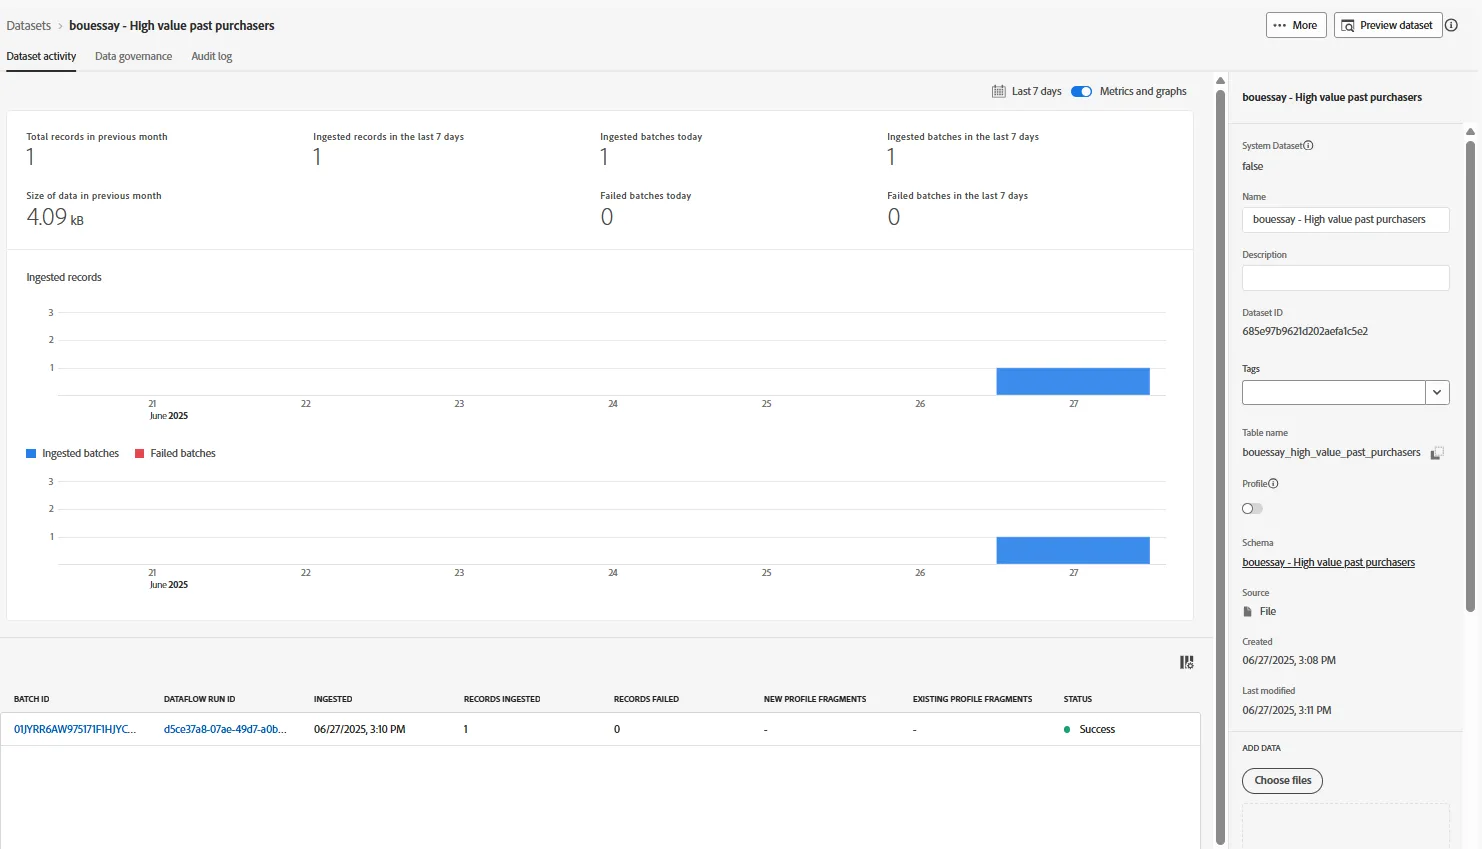Click the Preview dataset button
Viewport: 1482px width, 849px height.
(1388, 25)
